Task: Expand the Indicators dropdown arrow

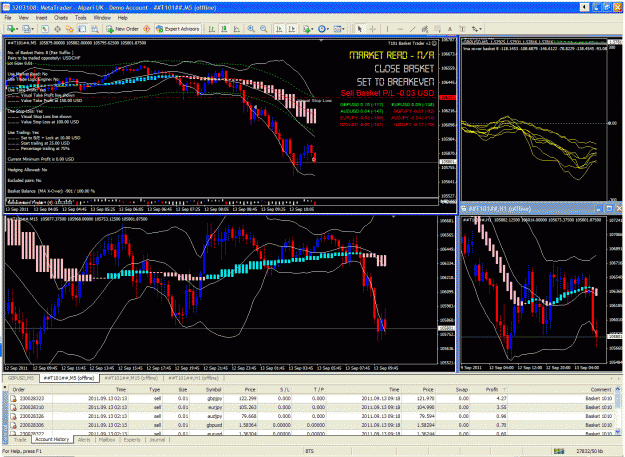Action: point(312,29)
